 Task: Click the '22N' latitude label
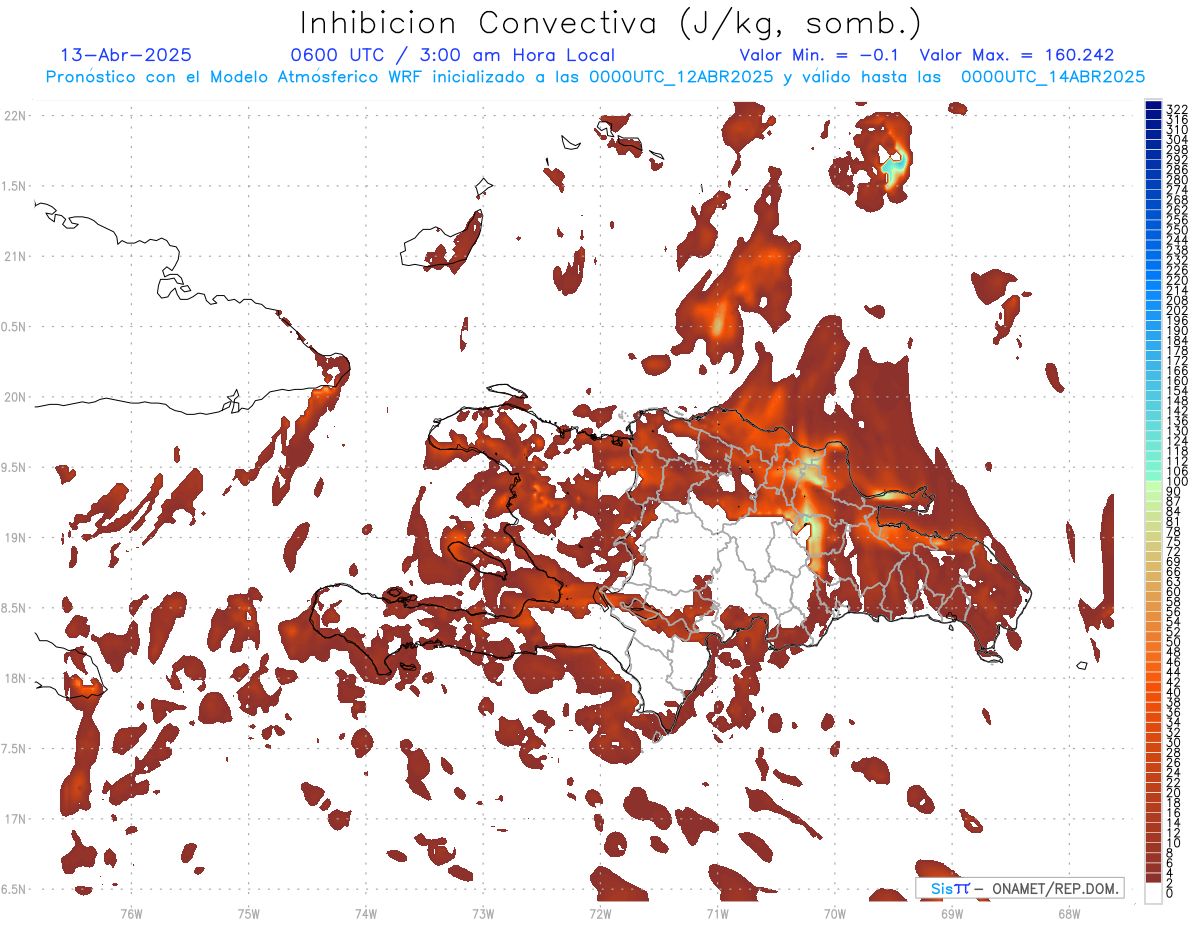(x=15, y=116)
